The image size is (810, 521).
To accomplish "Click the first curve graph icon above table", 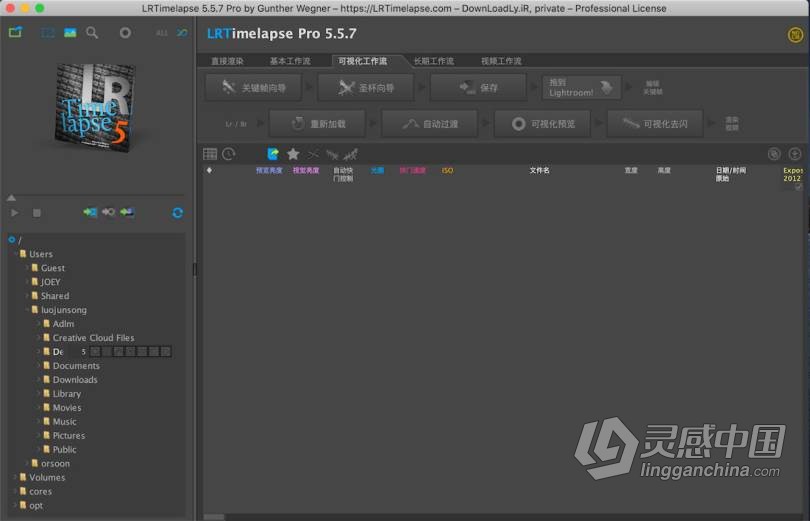I will pyautogui.click(x=332, y=154).
